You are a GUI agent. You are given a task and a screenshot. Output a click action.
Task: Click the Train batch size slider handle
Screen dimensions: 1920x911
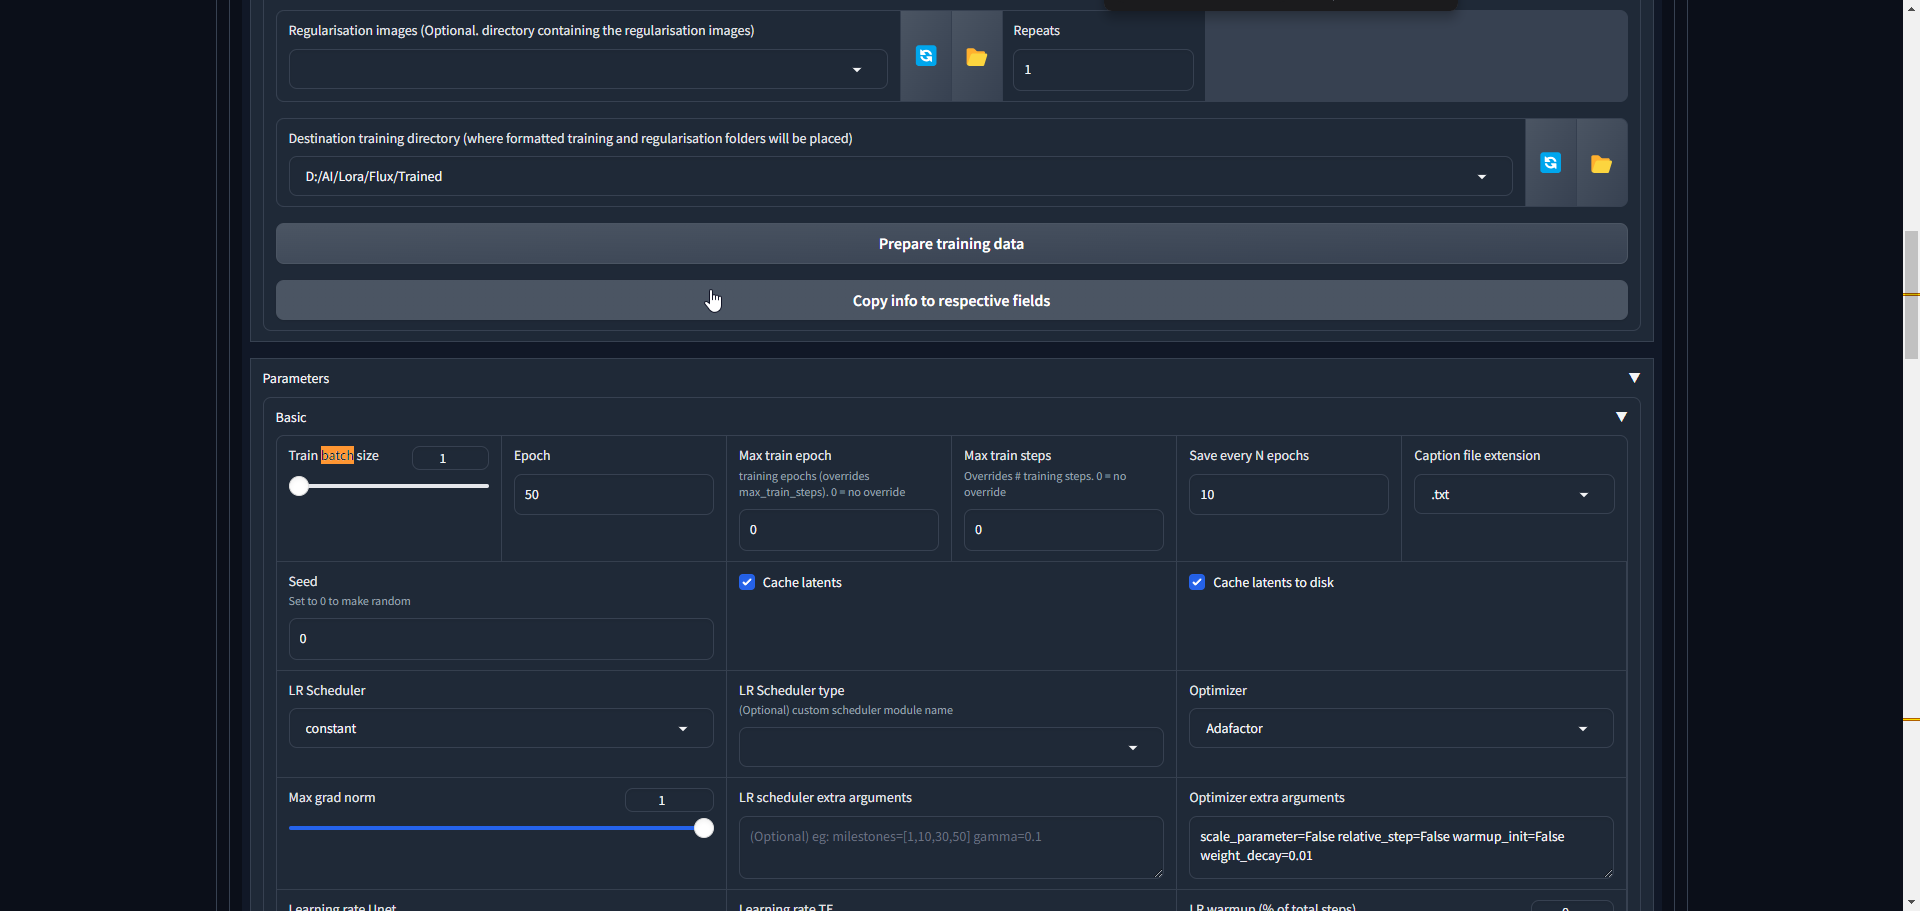click(299, 486)
